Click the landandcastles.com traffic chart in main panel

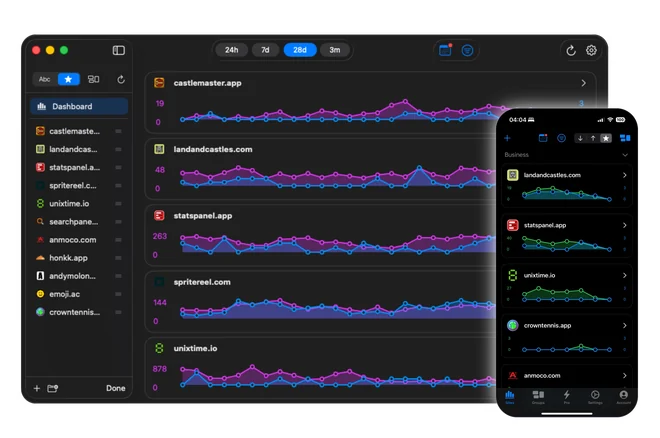[337, 177]
